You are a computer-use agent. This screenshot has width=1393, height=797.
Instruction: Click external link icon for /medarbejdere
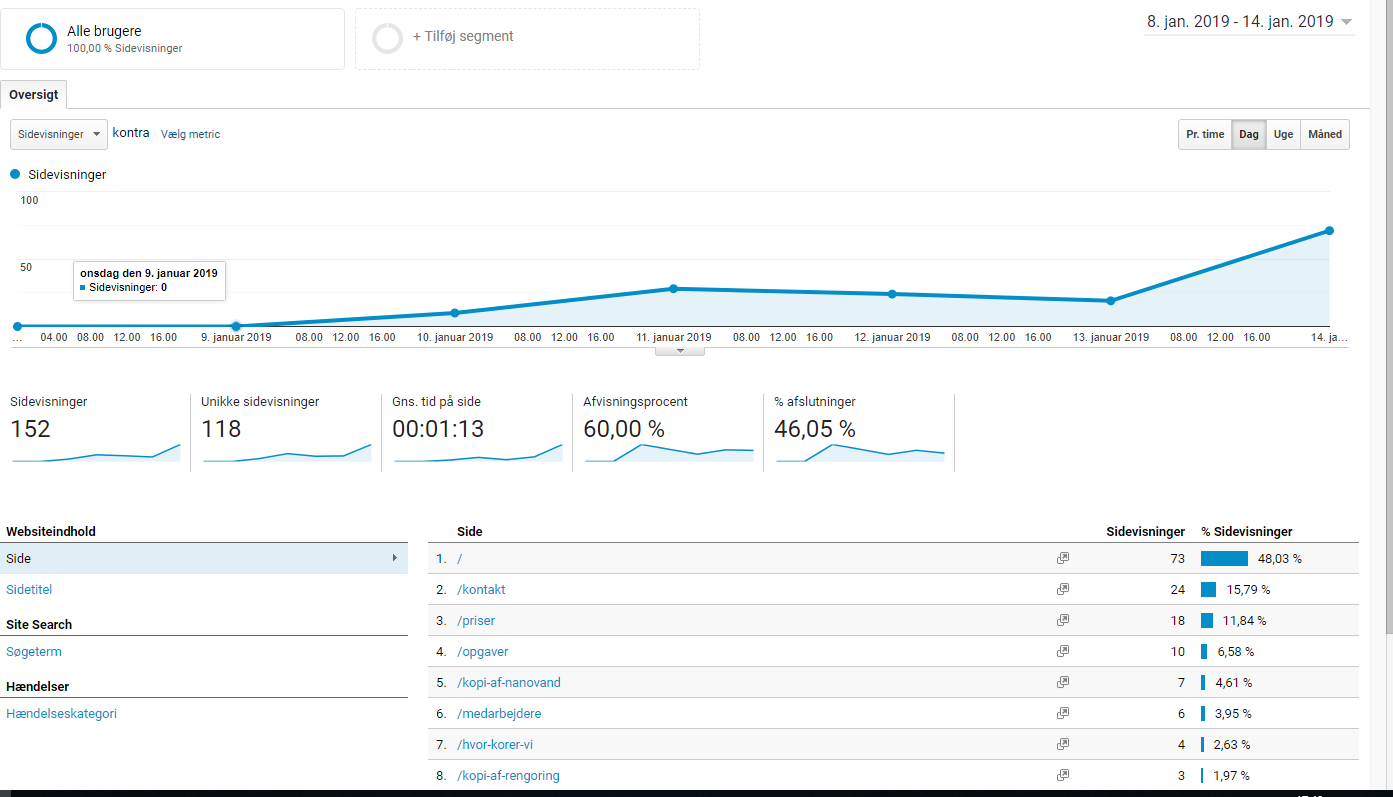pos(1063,714)
